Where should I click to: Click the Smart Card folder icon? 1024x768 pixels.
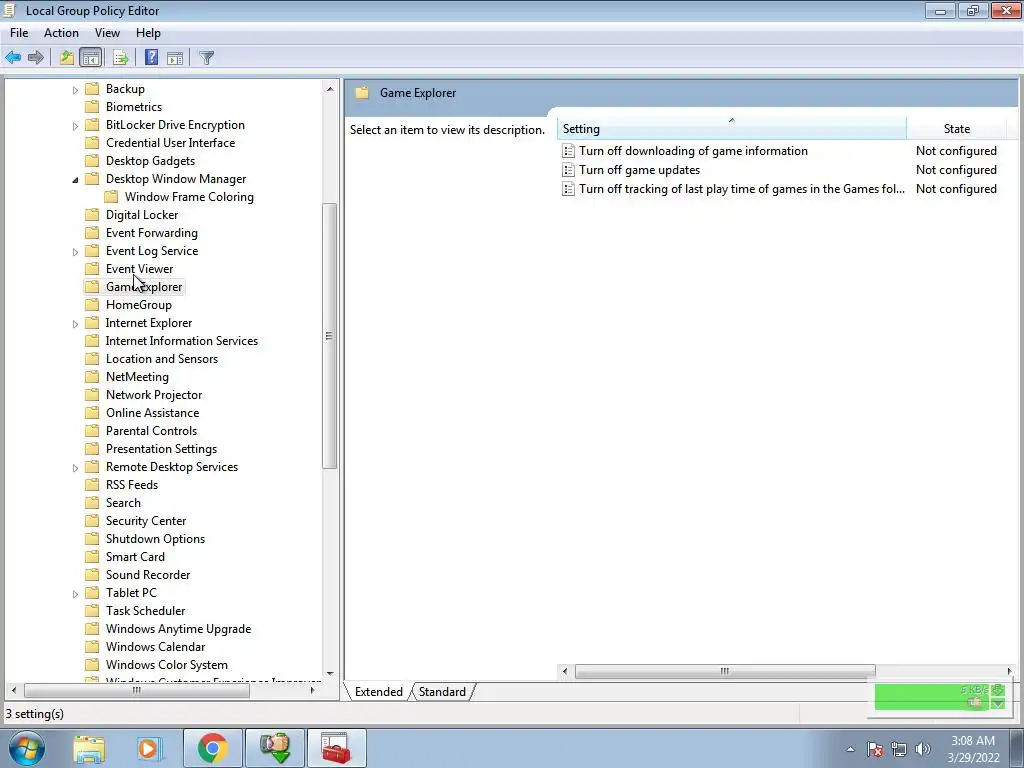pos(93,556)
